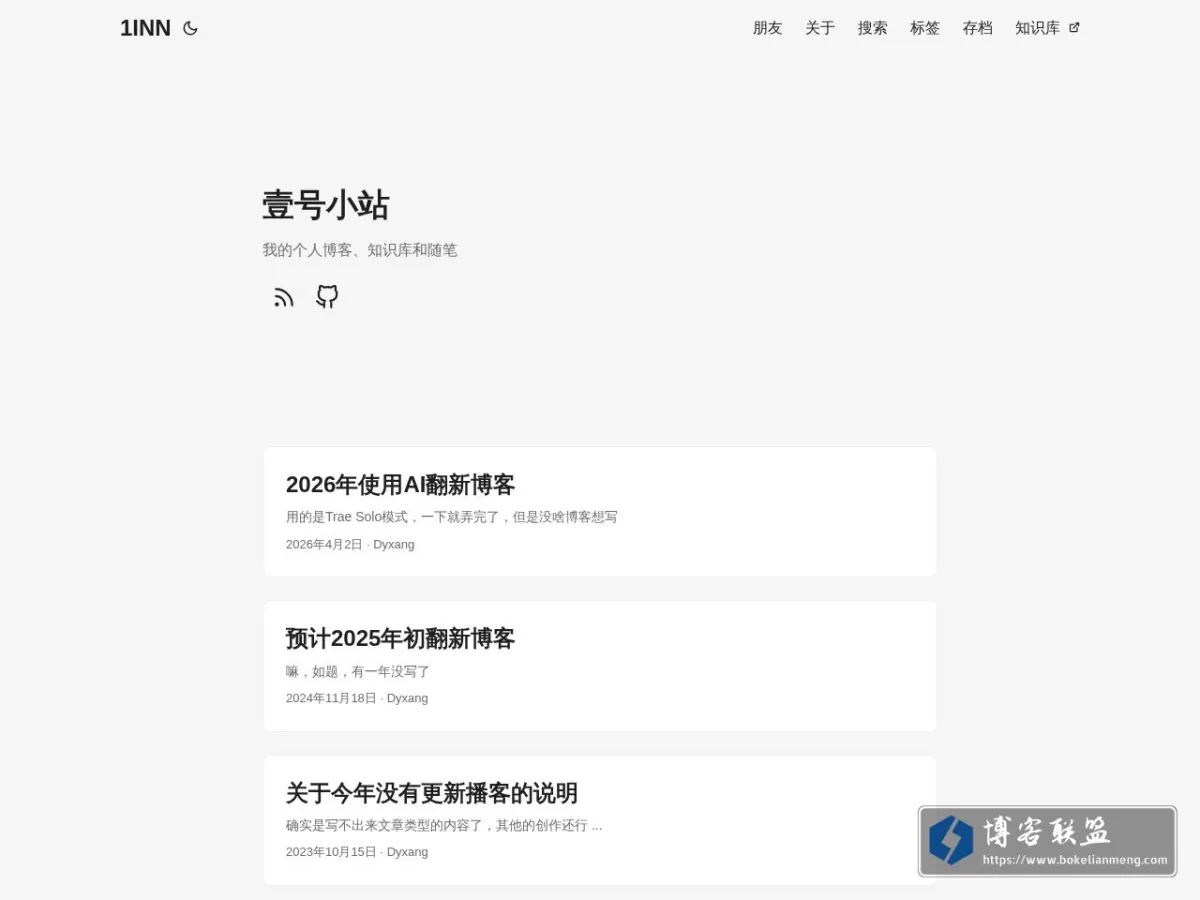Click summary 嘛，如题，有一年没写了
The image size is (1200, 900).
click(x=358, y=671)
